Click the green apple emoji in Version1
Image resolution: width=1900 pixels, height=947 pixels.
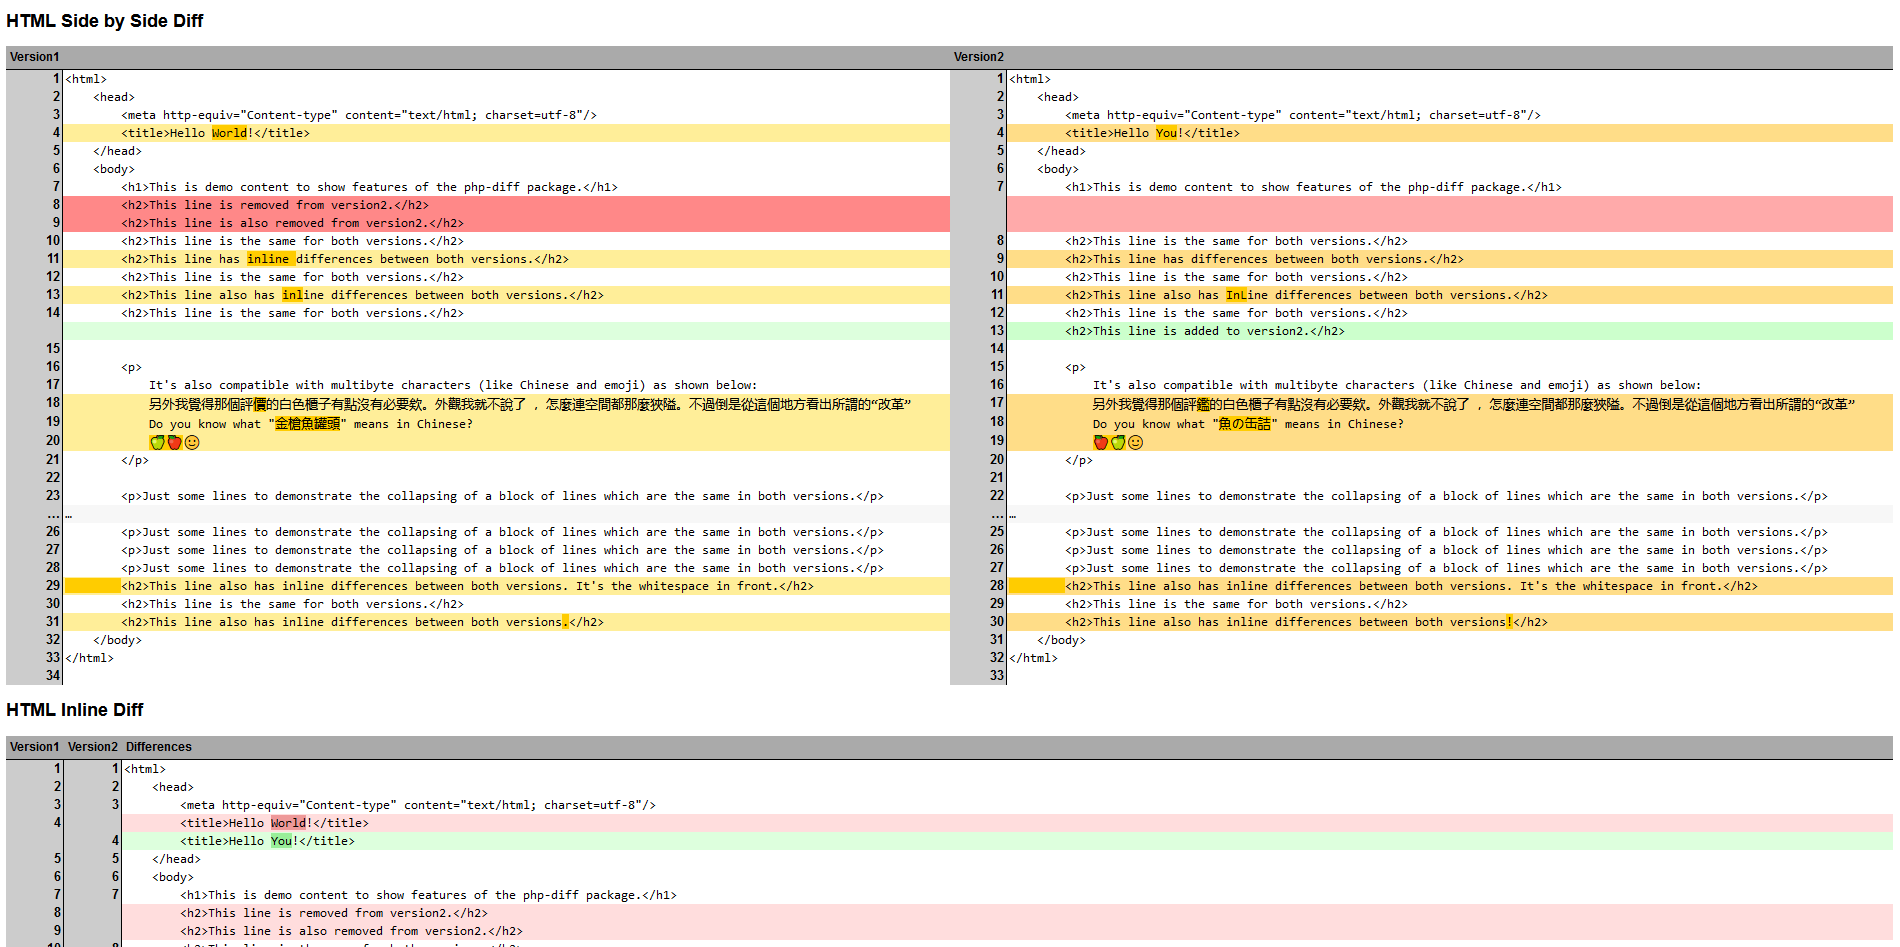tap(157, 442)
